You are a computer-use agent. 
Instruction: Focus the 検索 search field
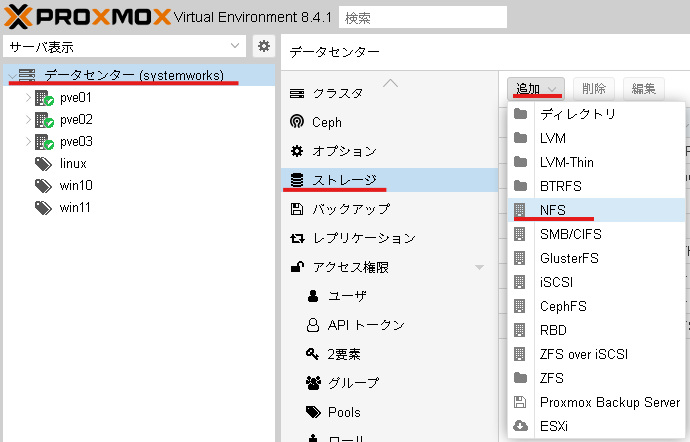(x=422, y=18)
